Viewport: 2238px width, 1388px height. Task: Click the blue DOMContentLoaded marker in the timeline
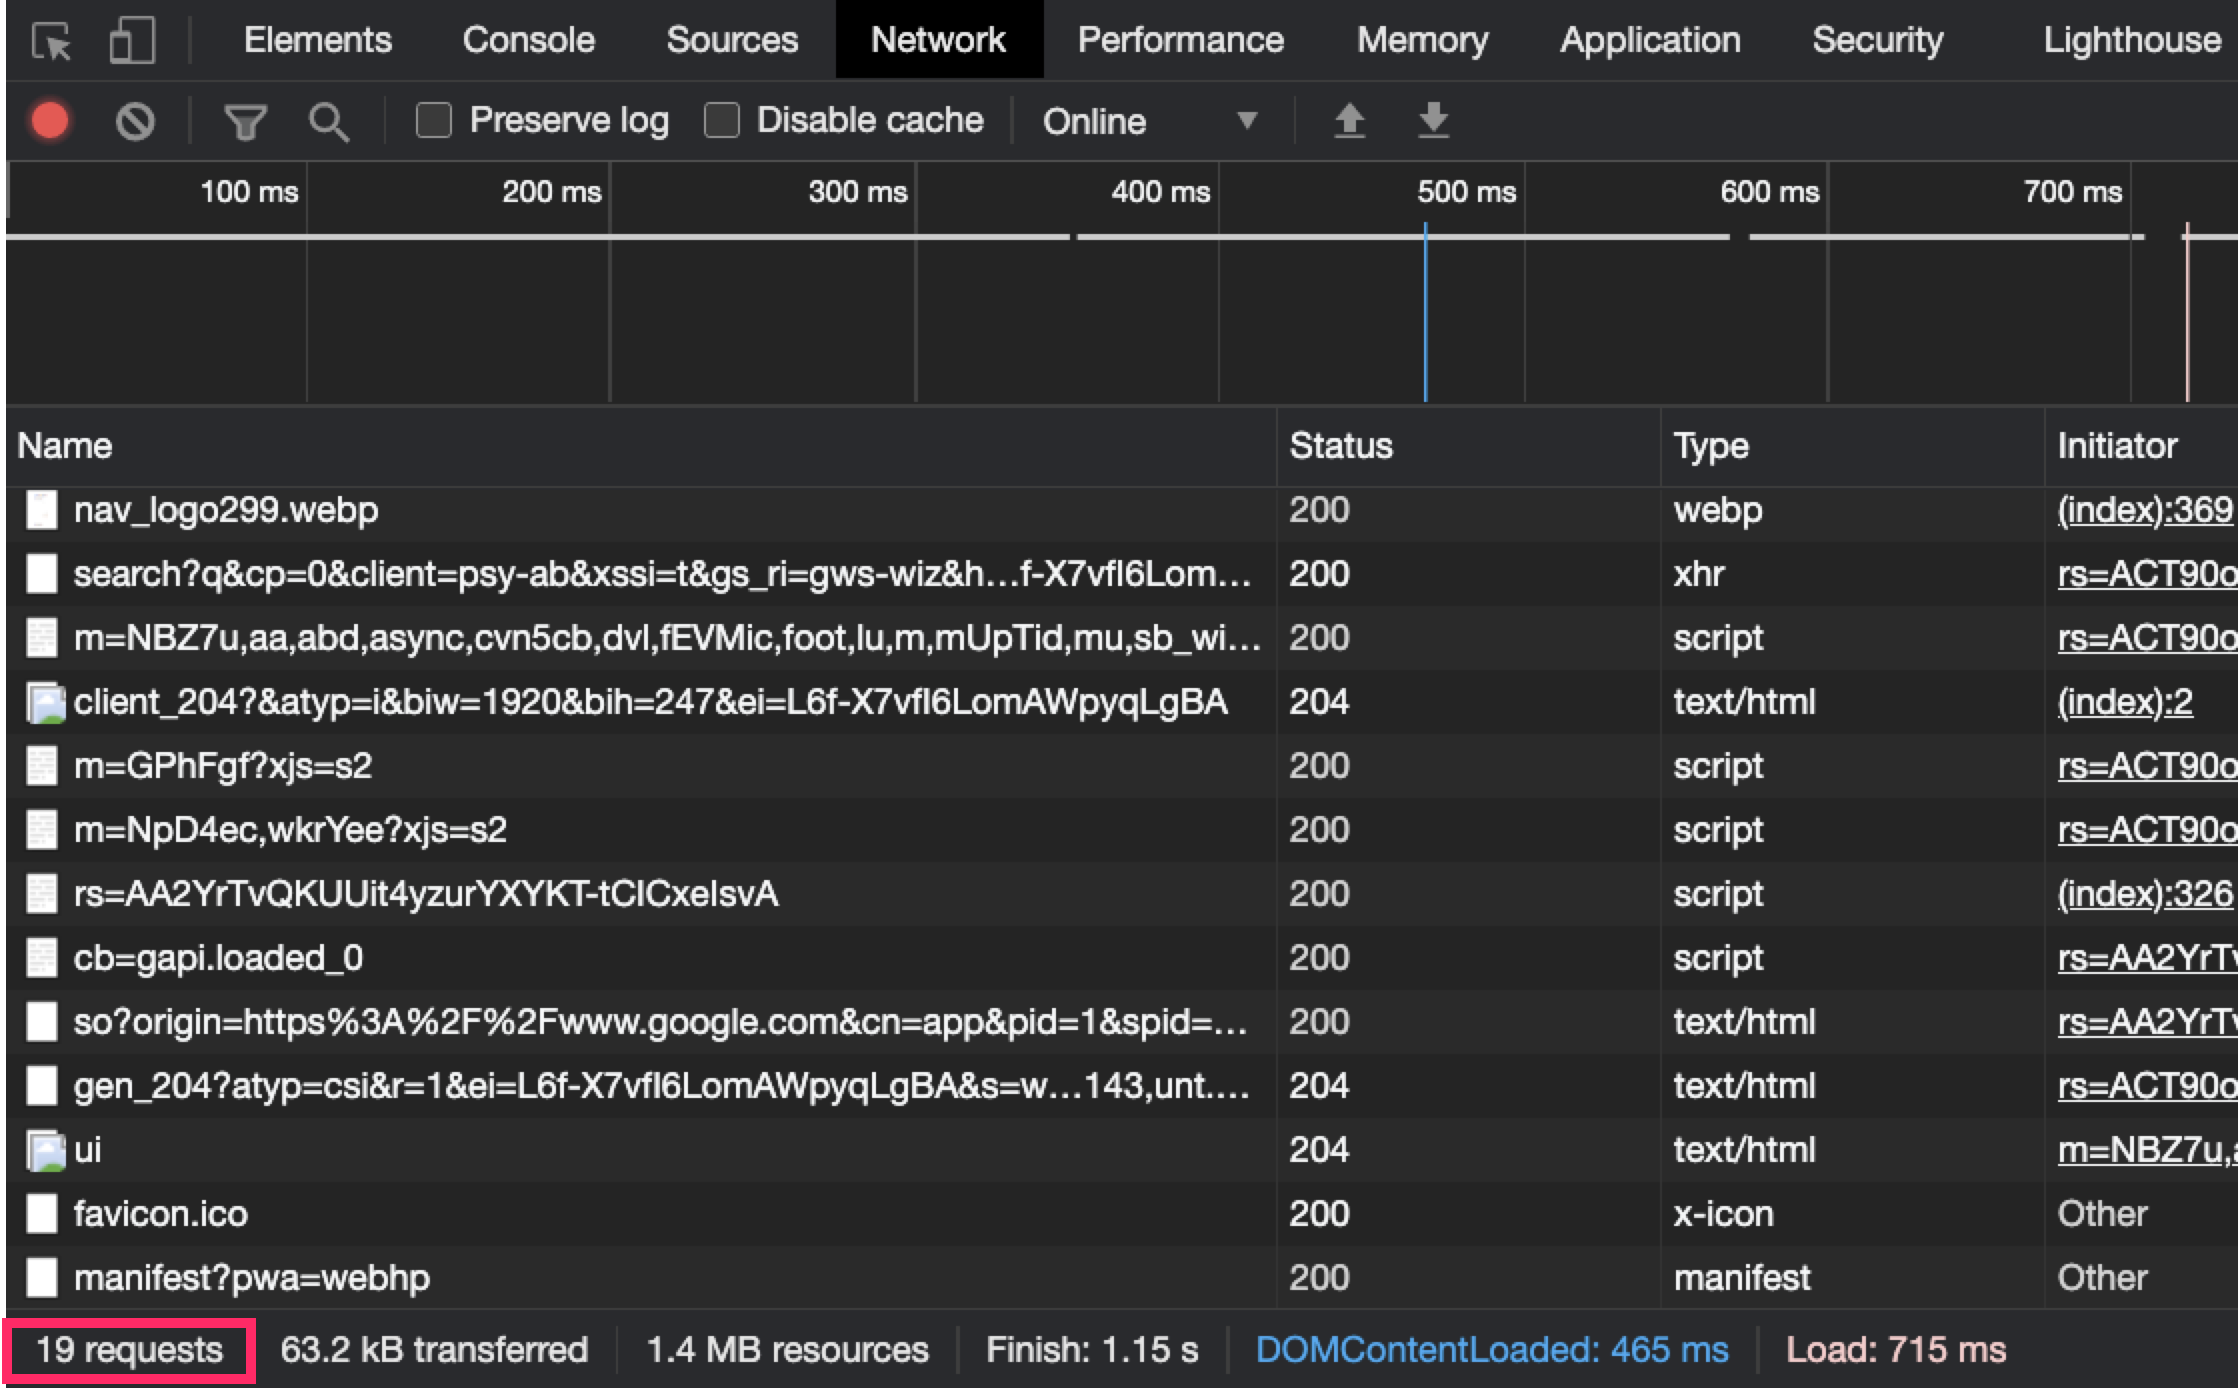(1425, 310)
